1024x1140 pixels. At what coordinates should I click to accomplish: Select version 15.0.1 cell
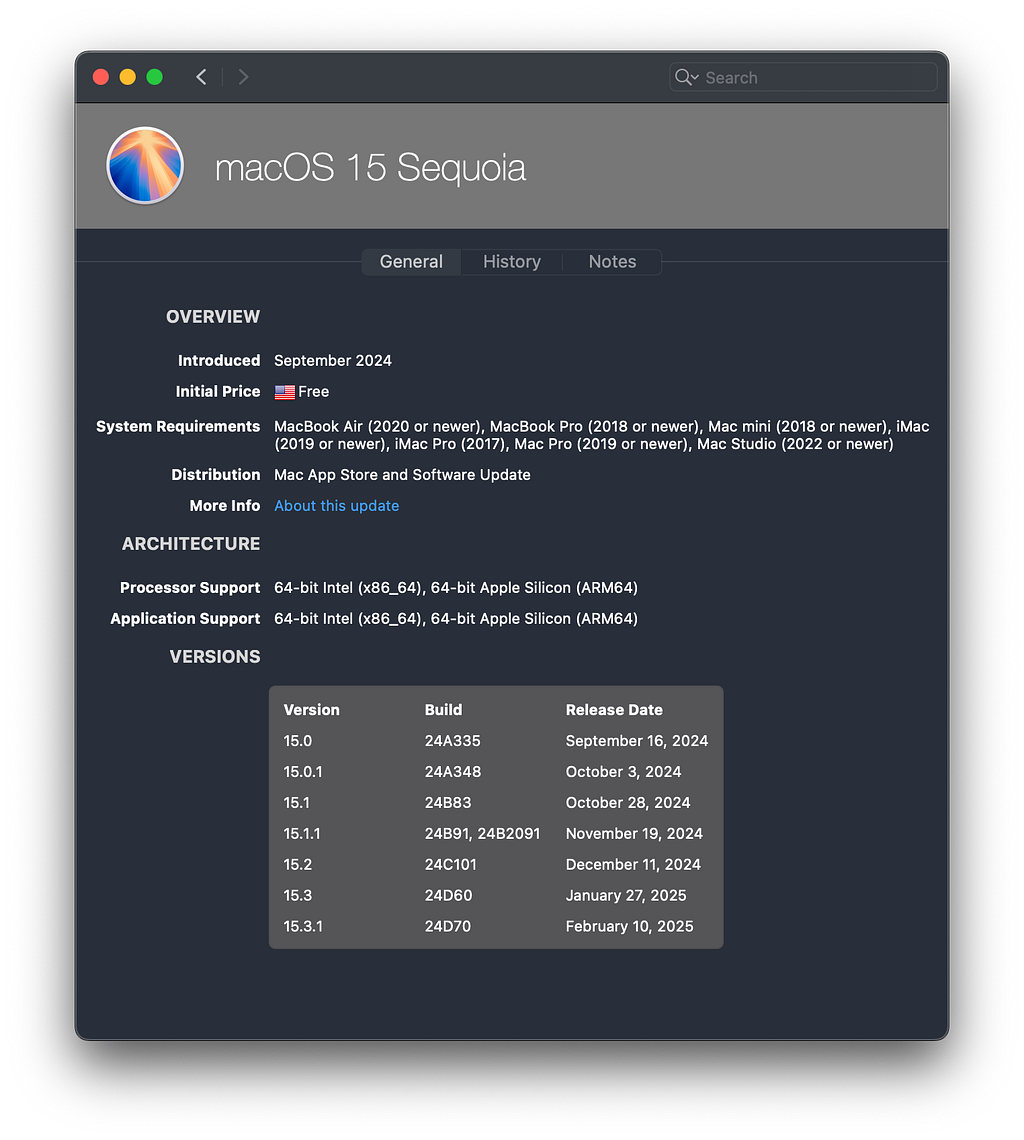pyautogui.click(x=303, y=772)
